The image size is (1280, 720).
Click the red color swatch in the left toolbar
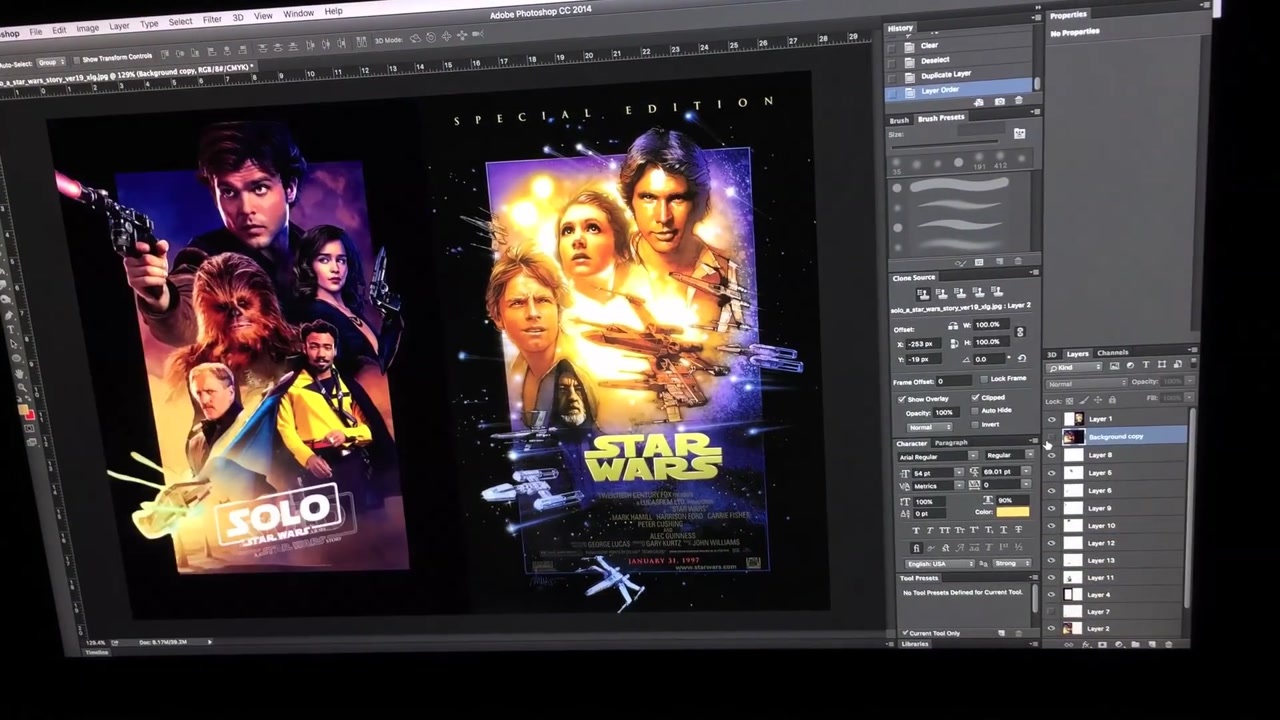(x=28, y=414)
